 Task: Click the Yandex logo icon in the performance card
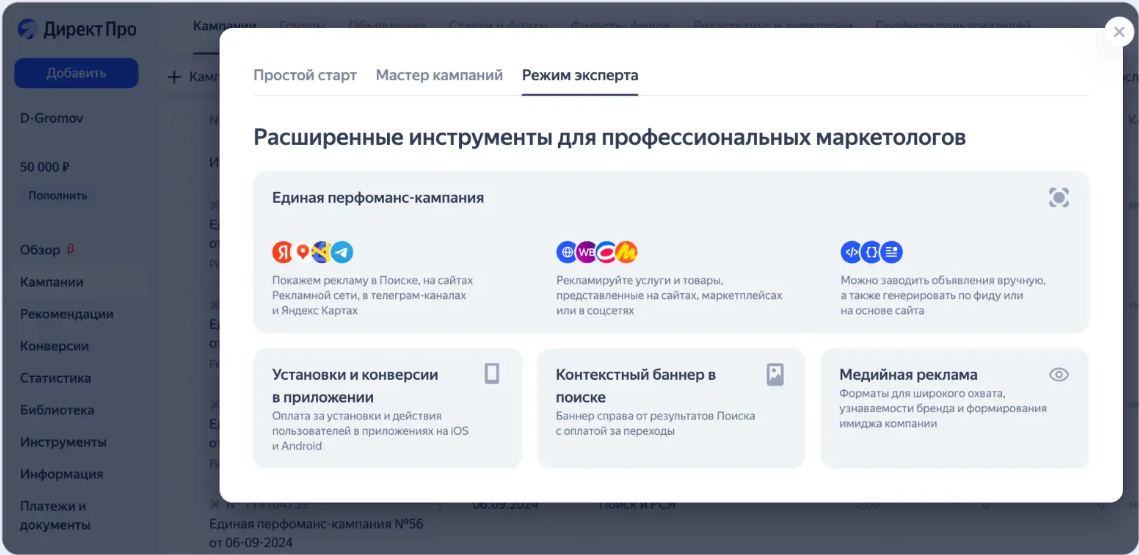tap(283, 252)
